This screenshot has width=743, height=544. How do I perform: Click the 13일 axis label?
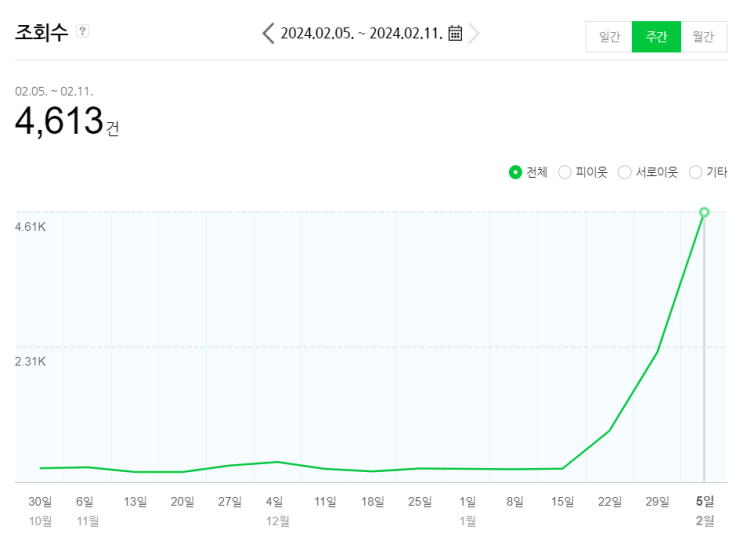point(136,501)
